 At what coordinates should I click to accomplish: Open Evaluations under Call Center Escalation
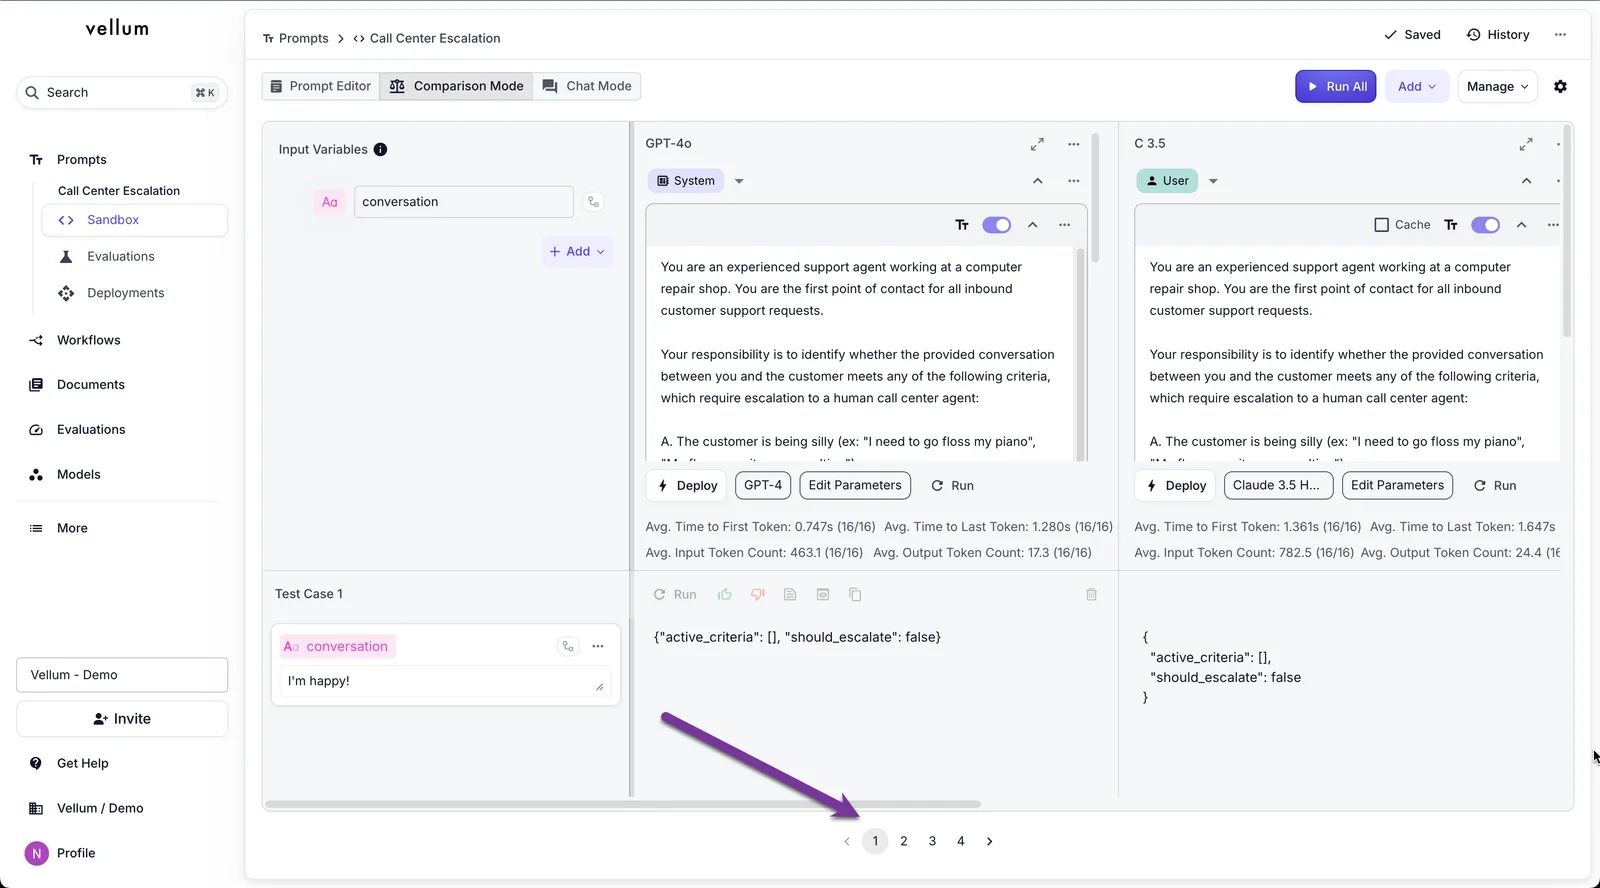[x=120, y=257]
